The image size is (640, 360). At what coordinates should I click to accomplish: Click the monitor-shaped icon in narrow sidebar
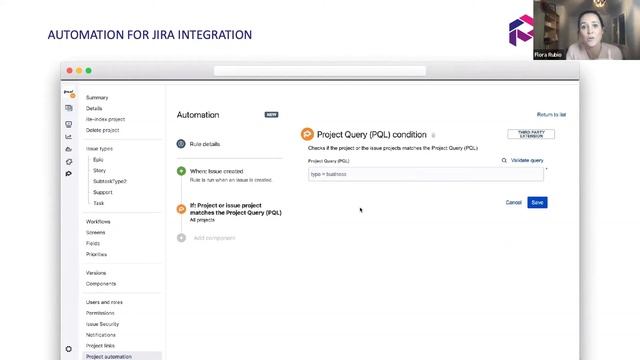point(69,124)
